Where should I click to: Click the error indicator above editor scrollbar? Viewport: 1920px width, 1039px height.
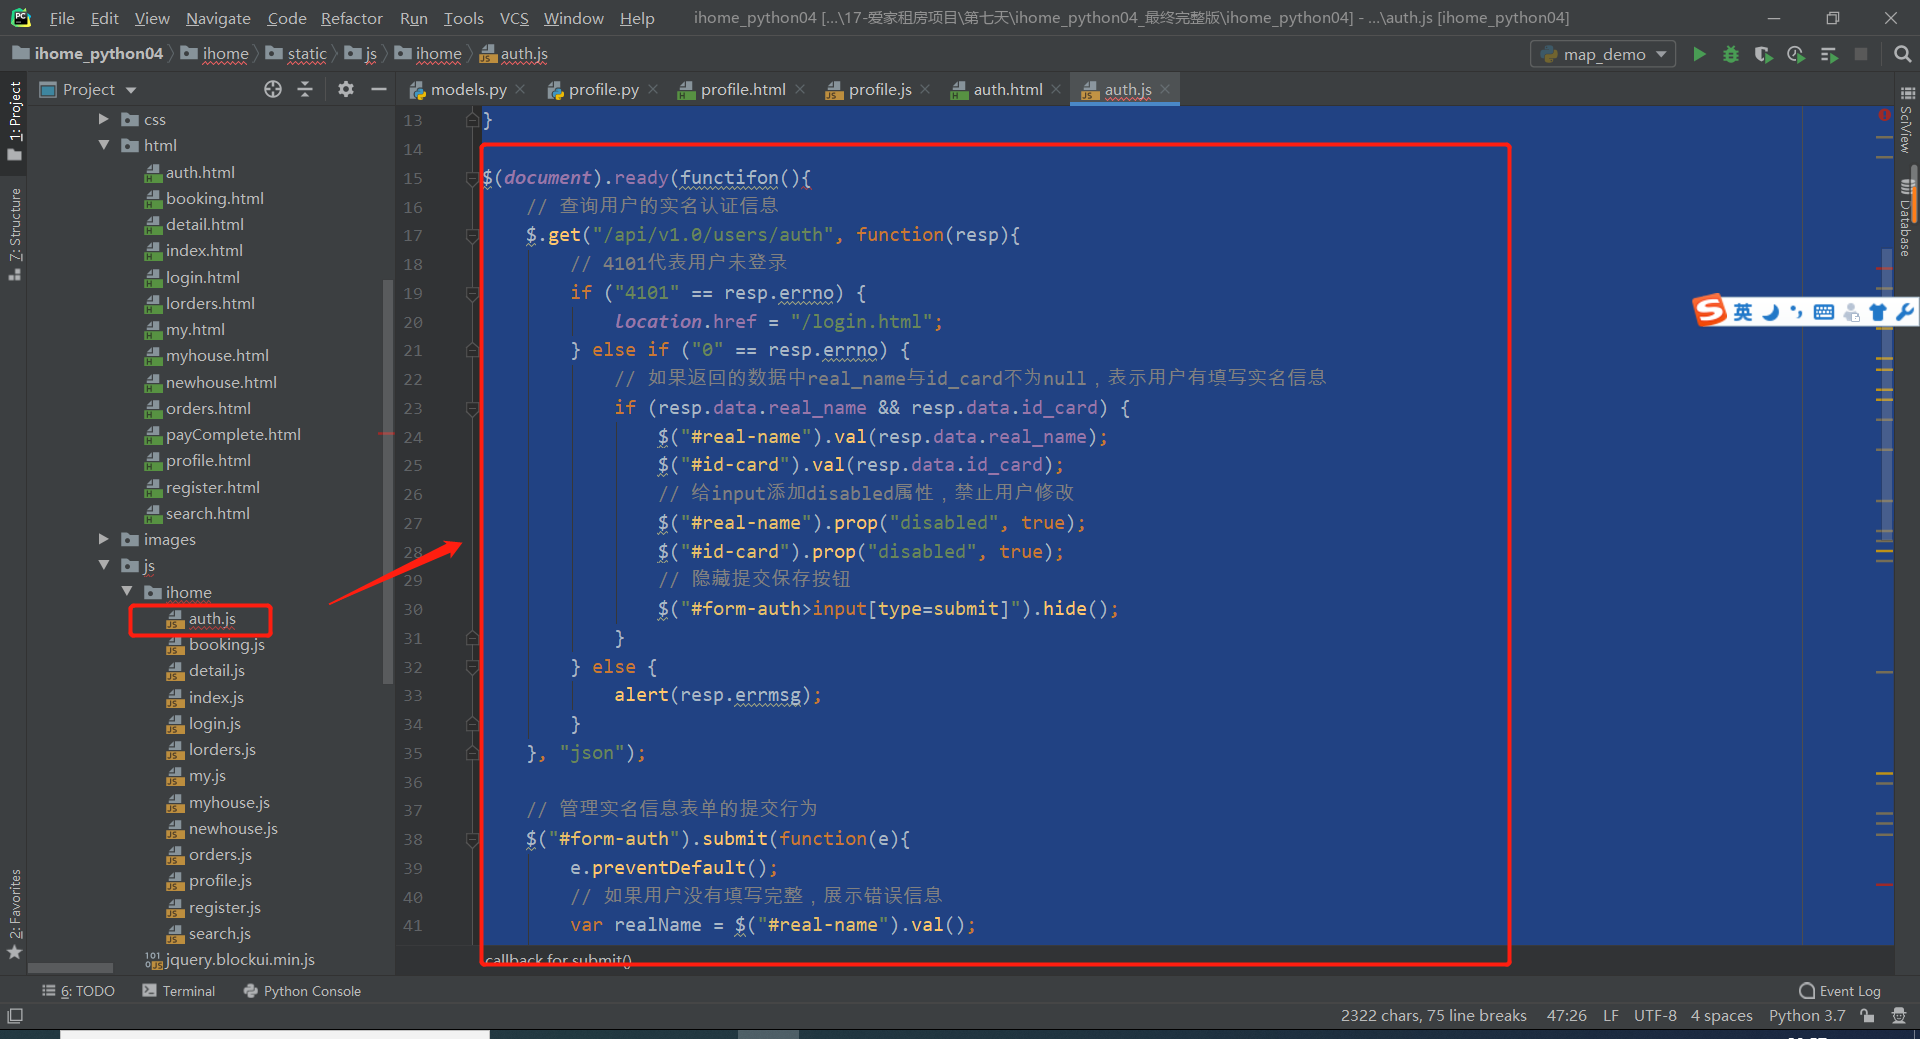[1884, 116]
